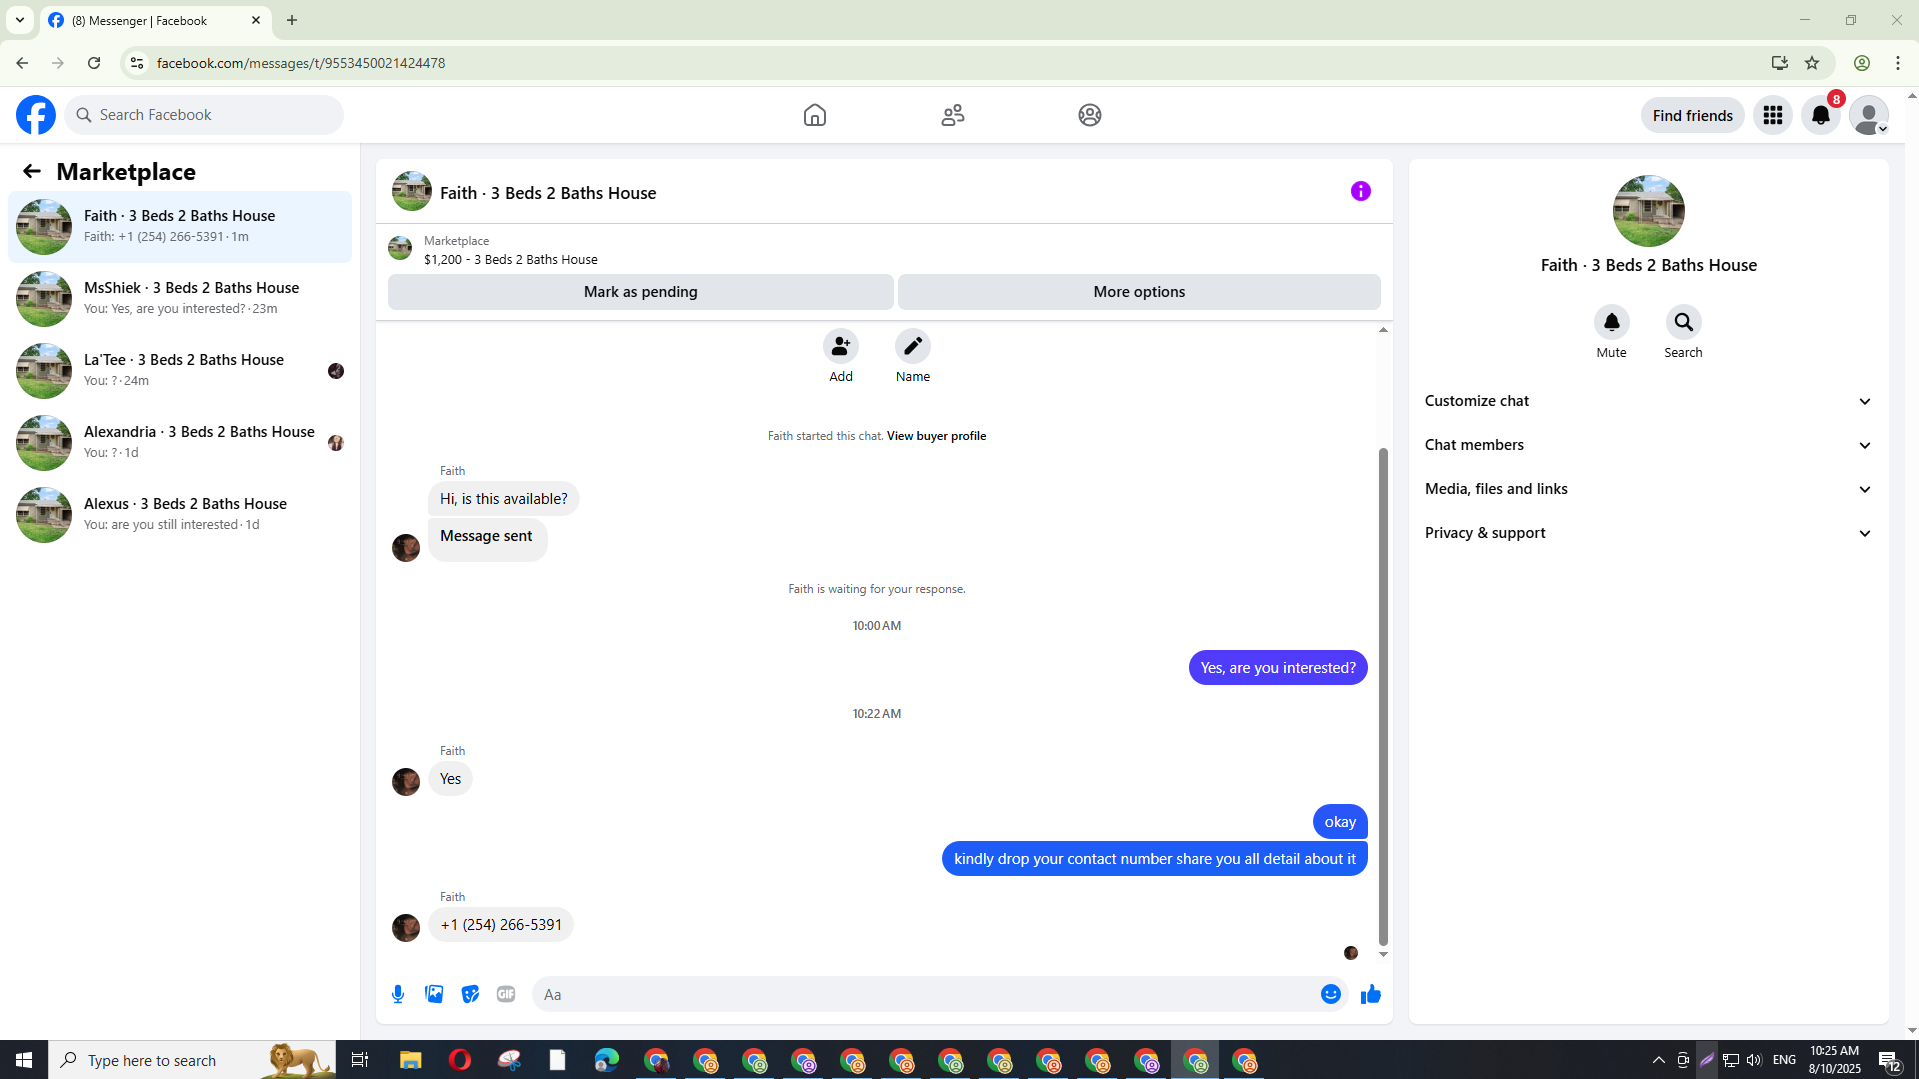Viewport: 1919px width, 1079px height.
Task: Open the tab search dropdown arrow in Chrome
Action: (x=19, y=20)
